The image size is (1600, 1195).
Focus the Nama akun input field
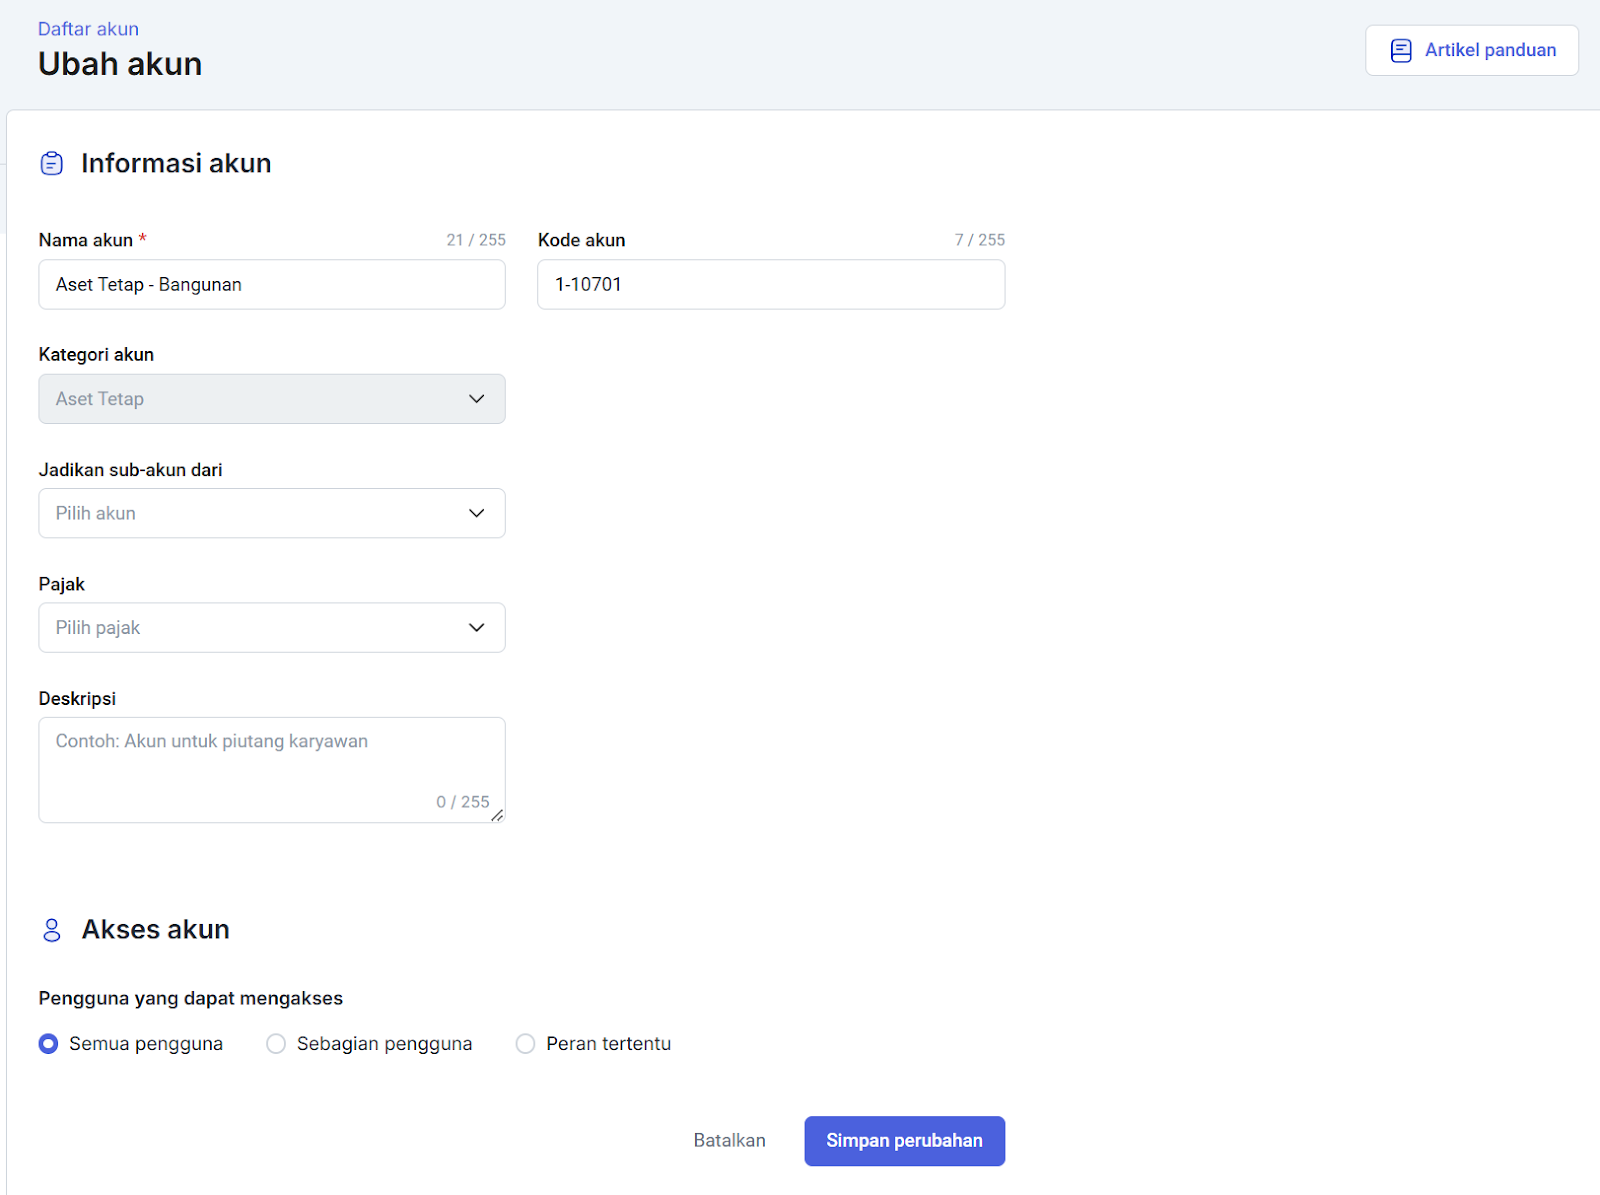272,285
